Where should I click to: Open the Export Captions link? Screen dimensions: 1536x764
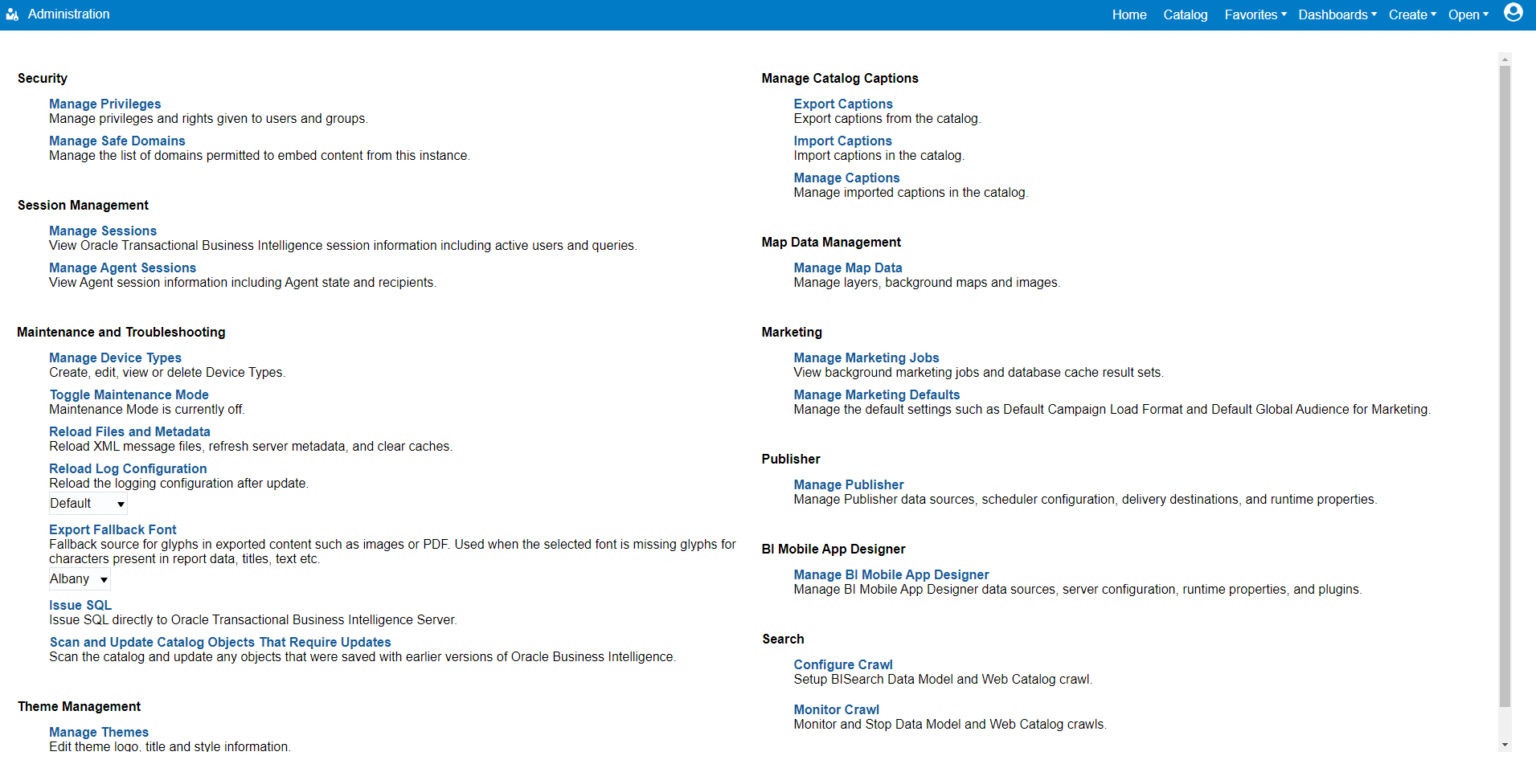click(x=843, y=104)
